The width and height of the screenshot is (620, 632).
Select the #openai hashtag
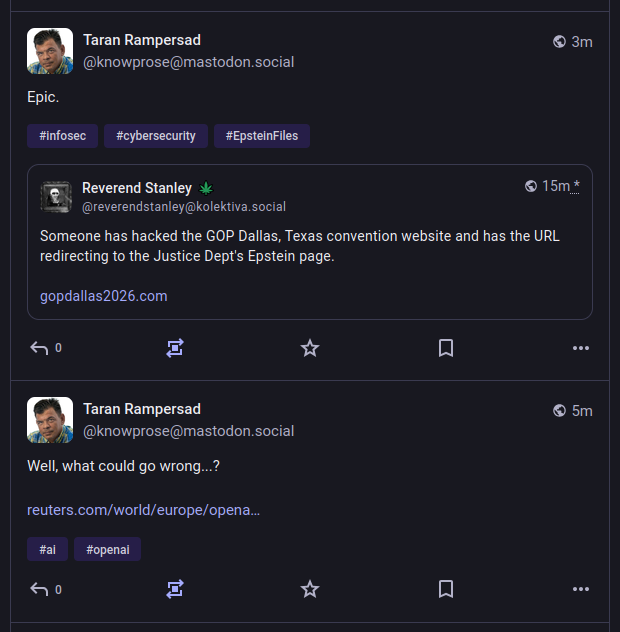[x=108, y=549]
